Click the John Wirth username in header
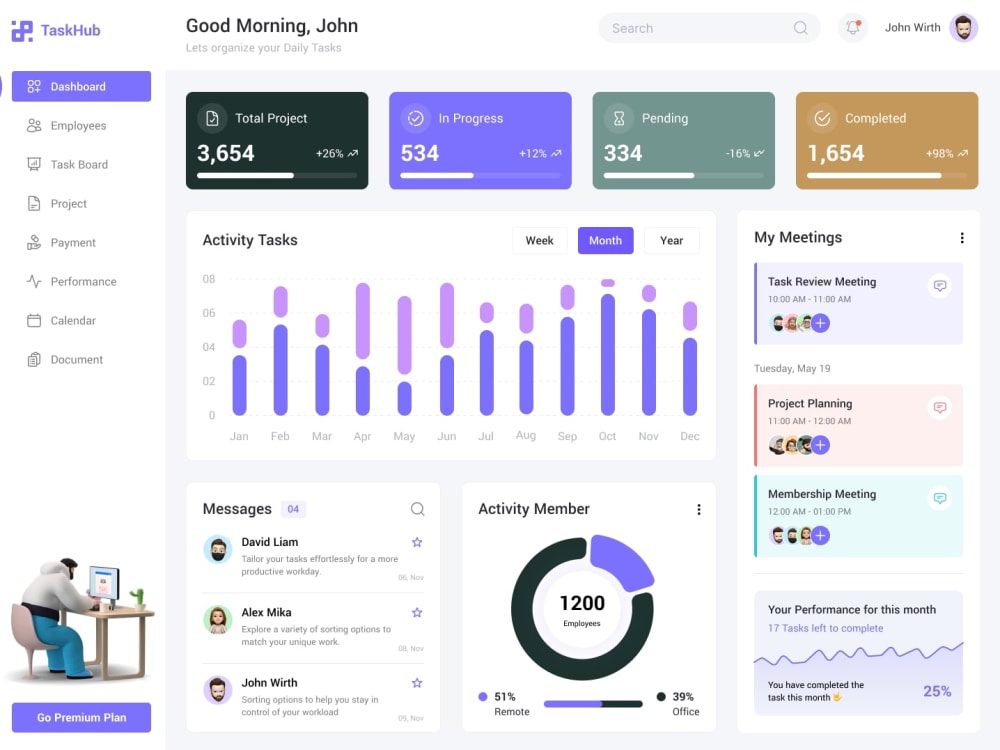This screenshot has width=1000, height=750. [x=913, y=27]
